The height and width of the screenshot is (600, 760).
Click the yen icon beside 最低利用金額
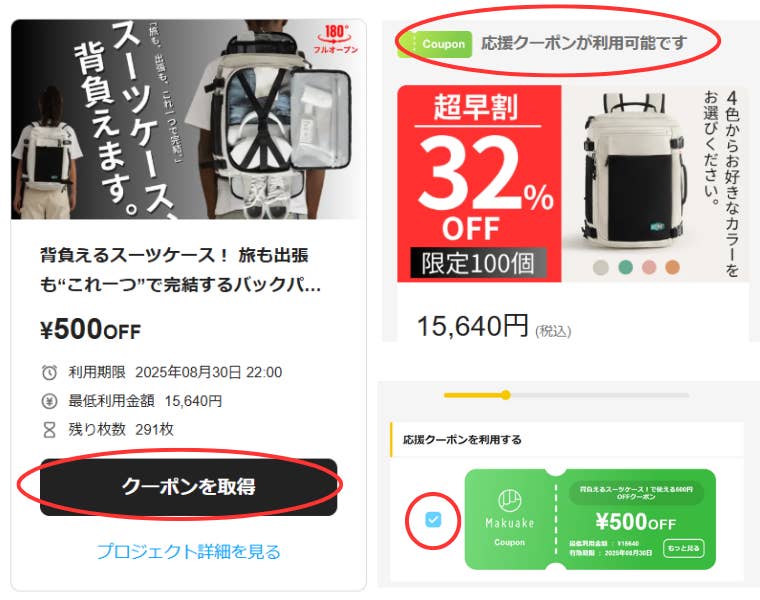[x=49, y=401]
